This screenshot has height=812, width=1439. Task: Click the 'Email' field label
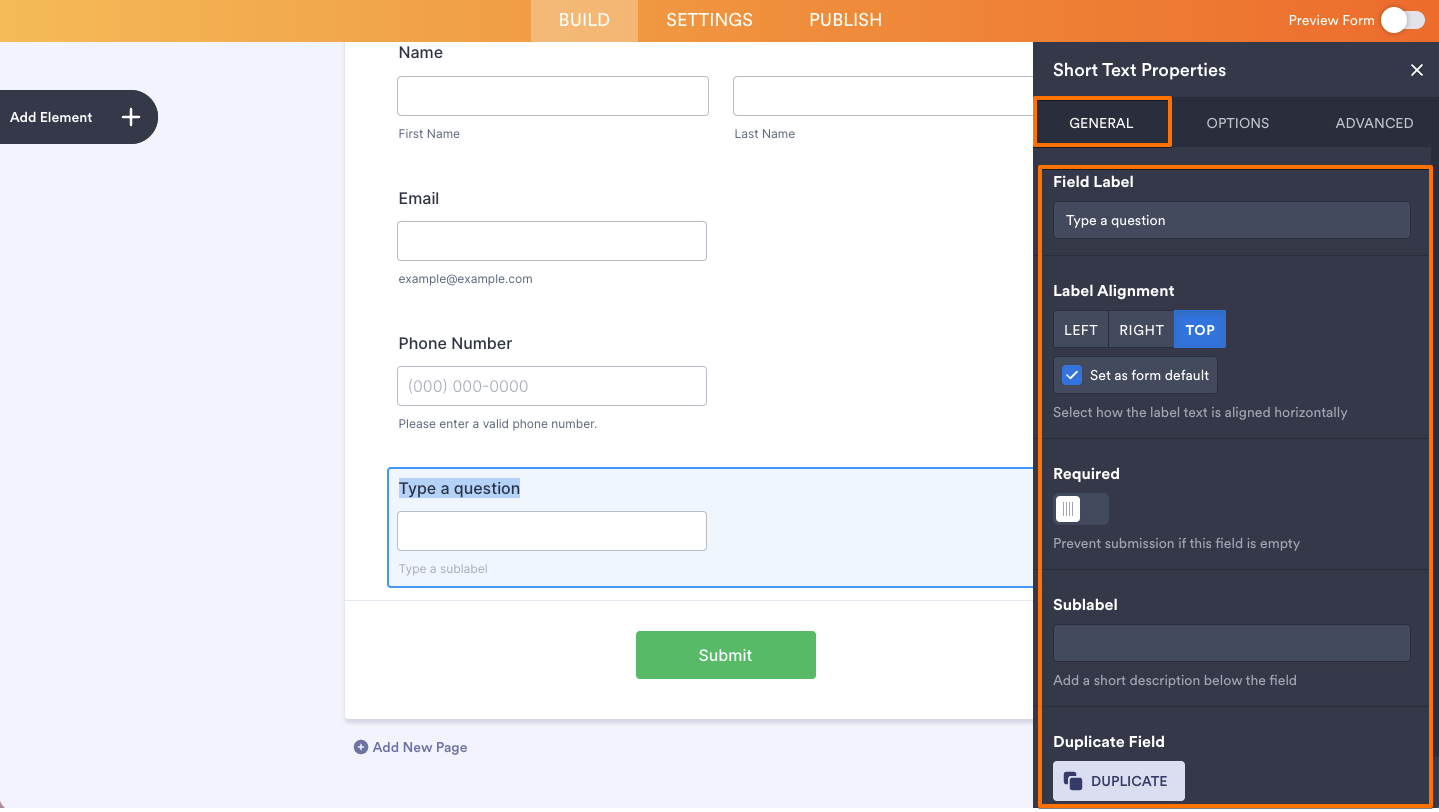(x=418, y=198)
